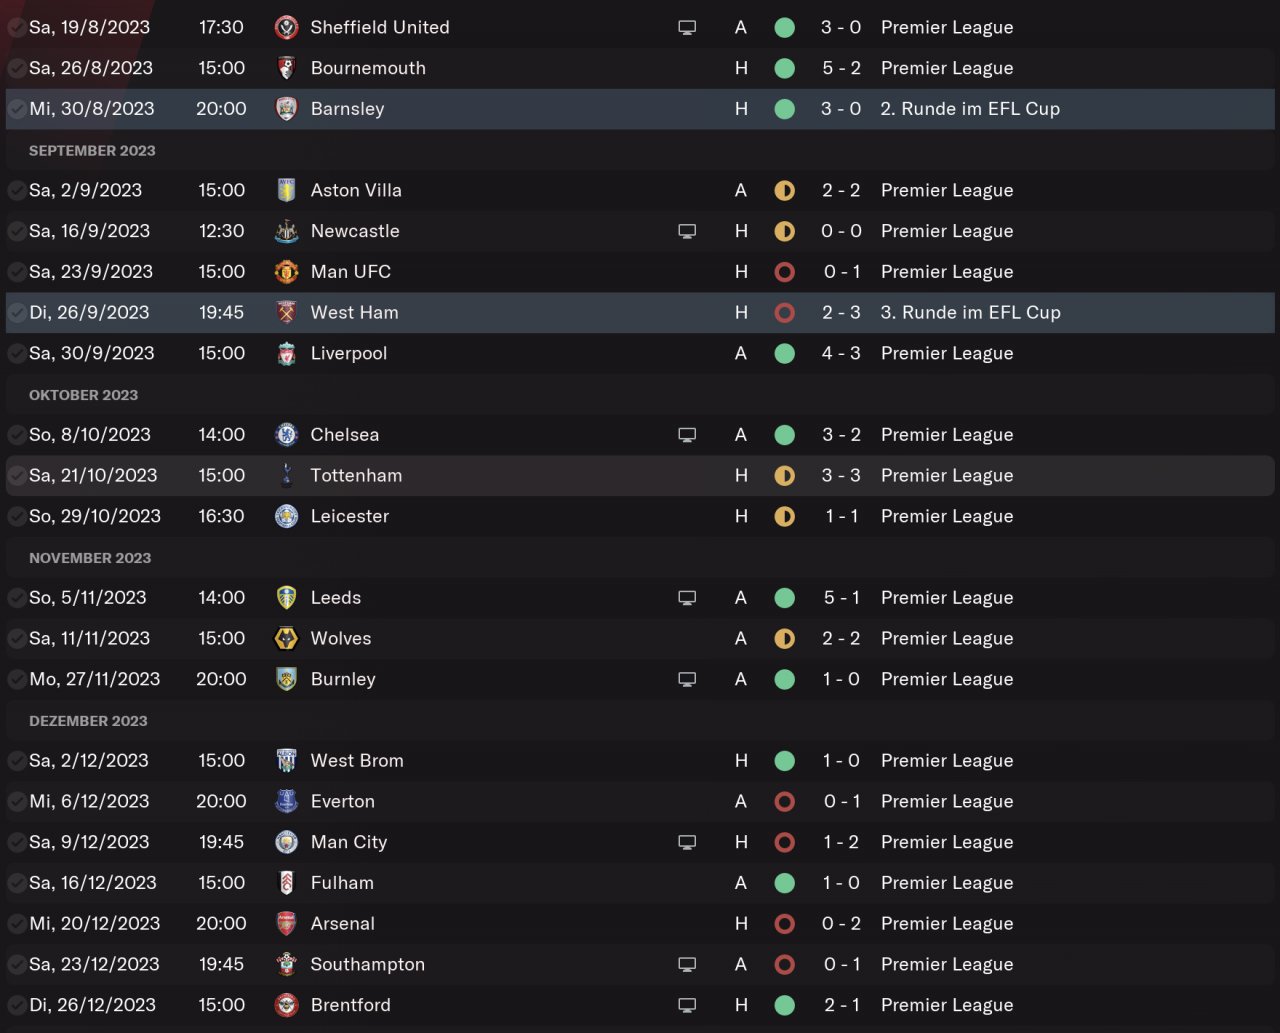Click the Wolves club crest
This screenshot has width=1280, height=1033.
coord(286,638)
